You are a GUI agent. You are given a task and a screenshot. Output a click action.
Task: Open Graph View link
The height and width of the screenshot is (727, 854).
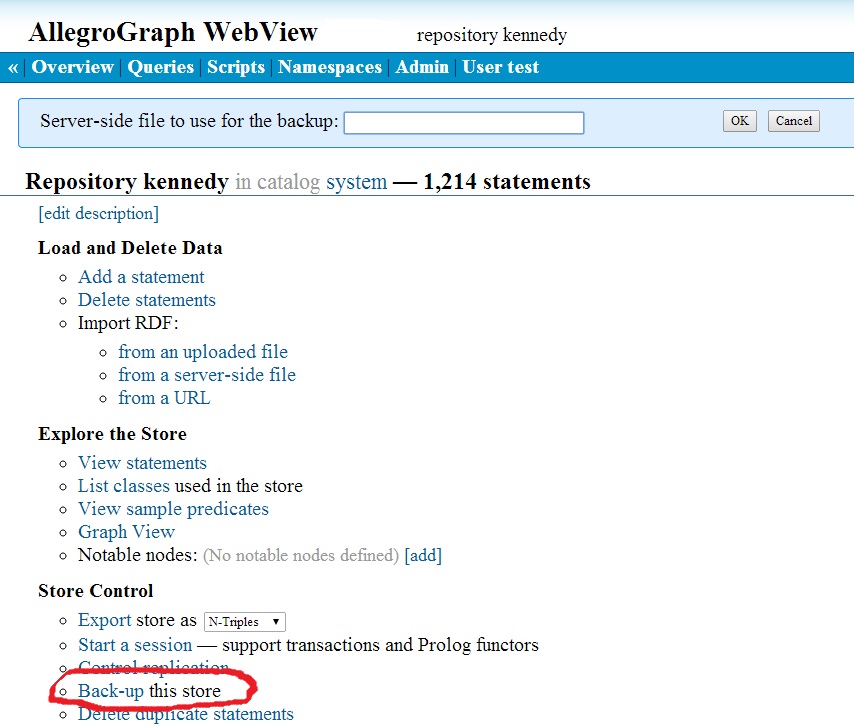[126, 532]
